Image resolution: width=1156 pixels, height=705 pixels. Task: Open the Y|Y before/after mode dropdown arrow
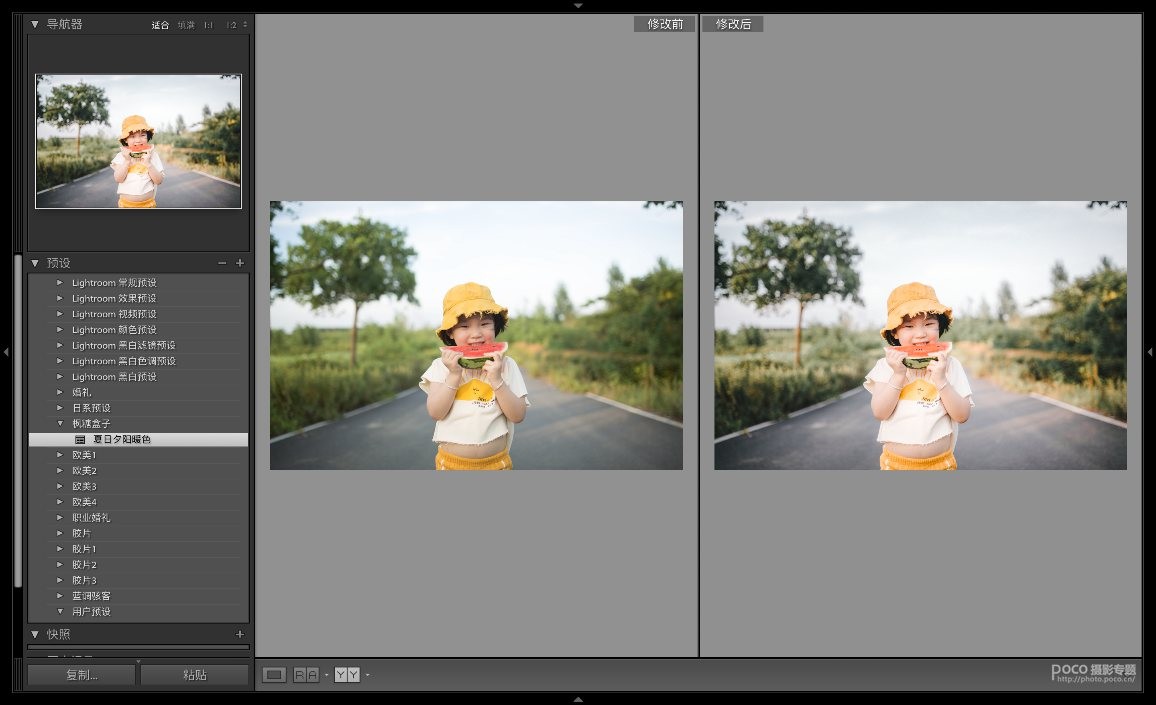click(368, 675)
